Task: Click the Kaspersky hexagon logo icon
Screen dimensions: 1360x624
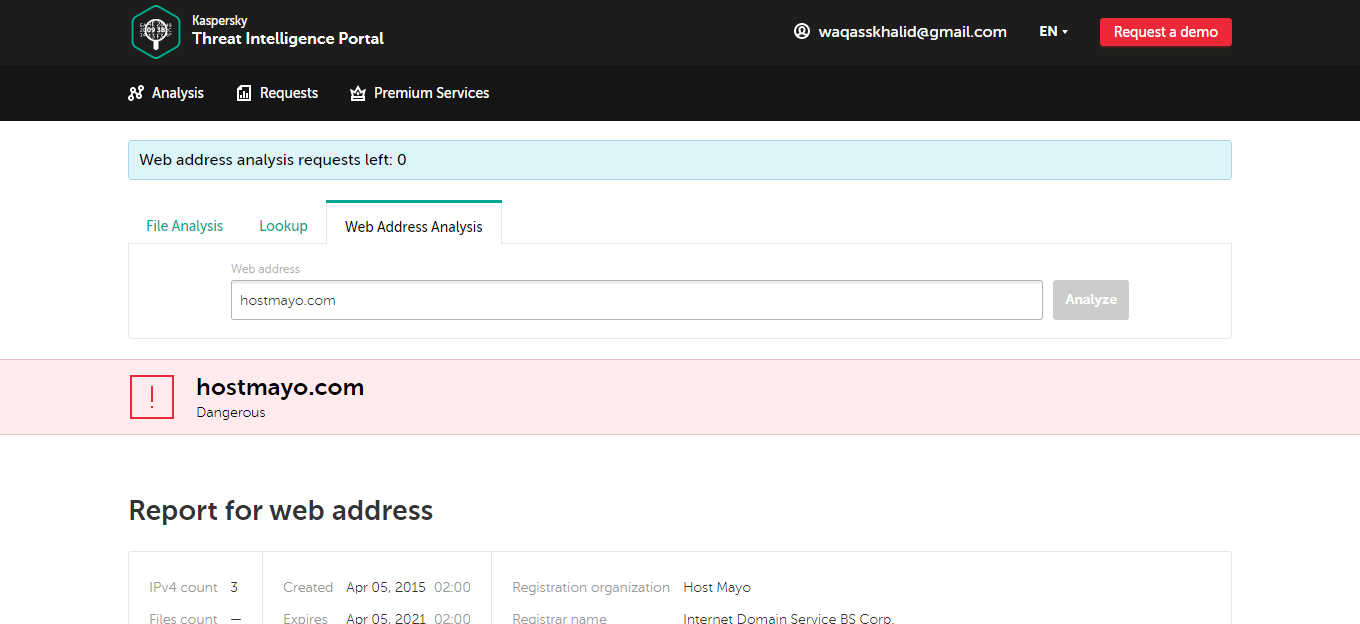Action: (155, 32)
